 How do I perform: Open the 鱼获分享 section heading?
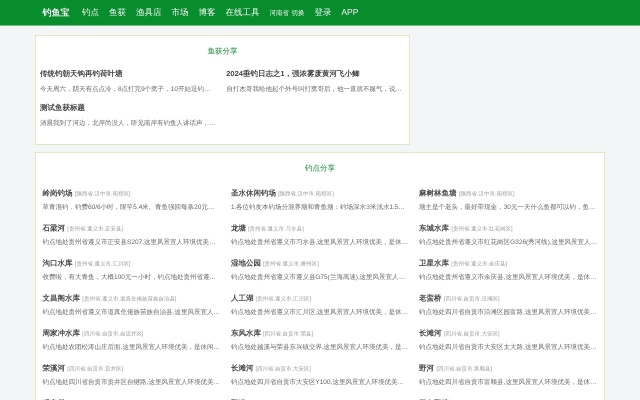pos(222,50)
